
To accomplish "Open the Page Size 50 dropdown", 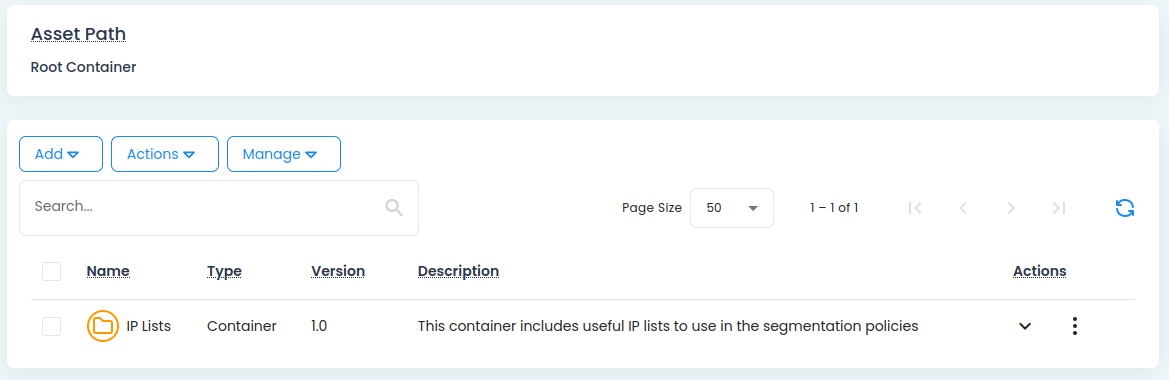I will 732,208.
